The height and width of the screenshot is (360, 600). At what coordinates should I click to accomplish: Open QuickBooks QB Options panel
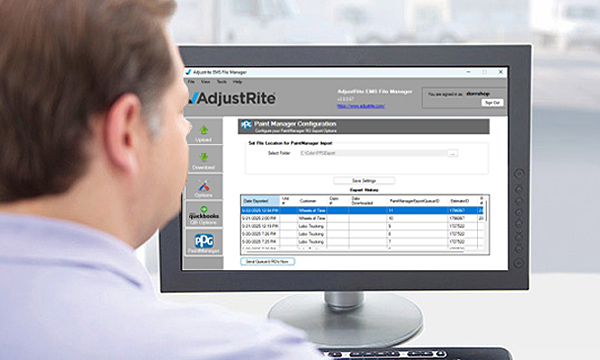(204, 215)
